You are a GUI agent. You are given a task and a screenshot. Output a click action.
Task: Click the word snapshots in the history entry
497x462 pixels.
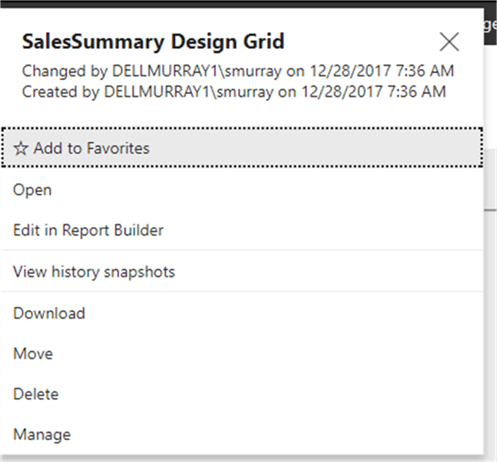pos(139,272)
